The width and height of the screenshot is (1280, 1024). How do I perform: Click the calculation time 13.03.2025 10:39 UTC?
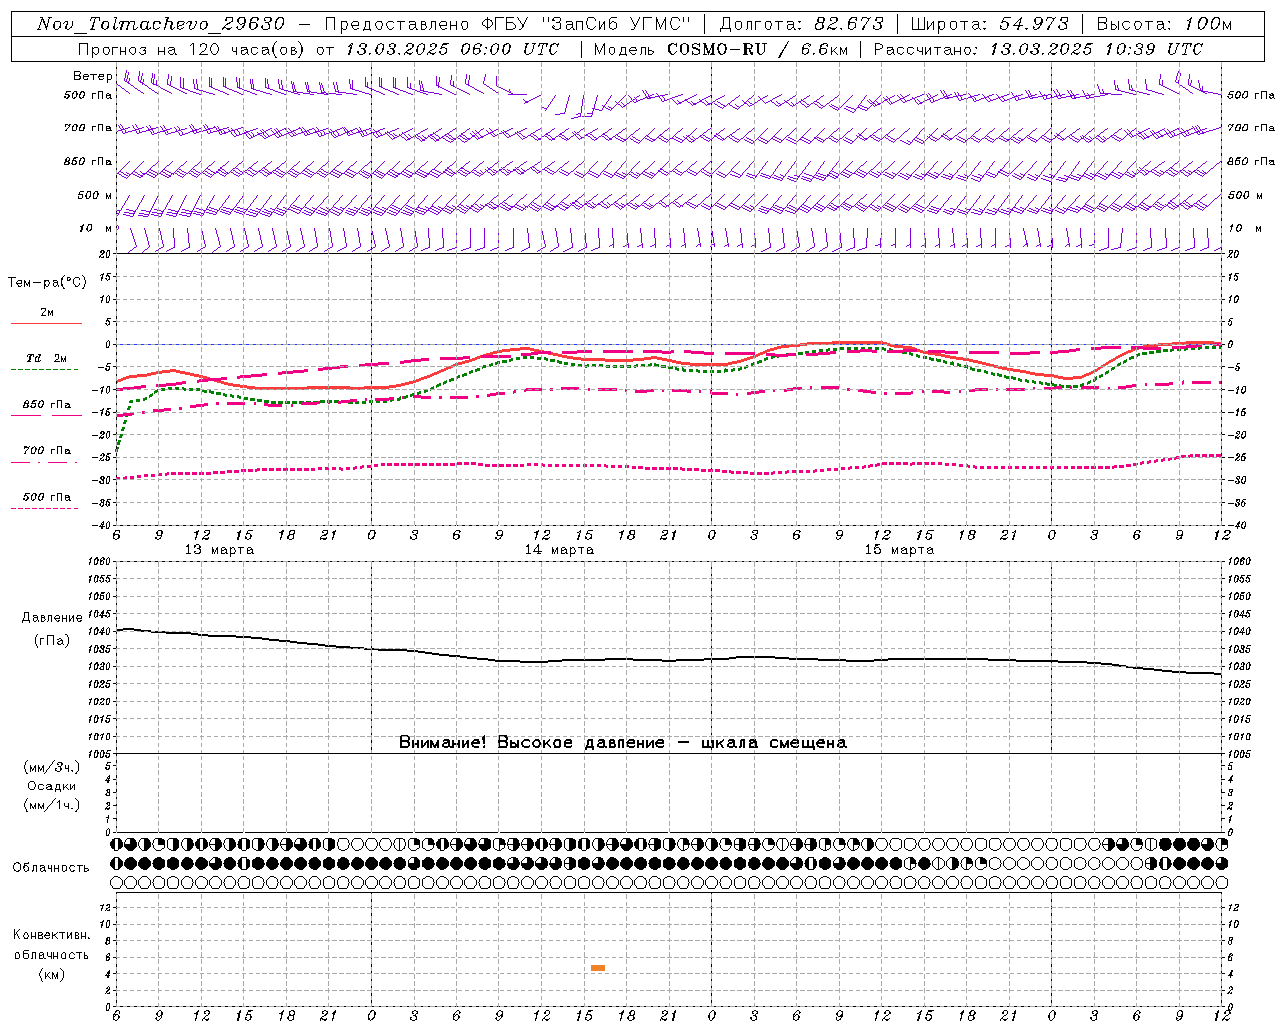pyautogui.click(x=1096, y=49)
